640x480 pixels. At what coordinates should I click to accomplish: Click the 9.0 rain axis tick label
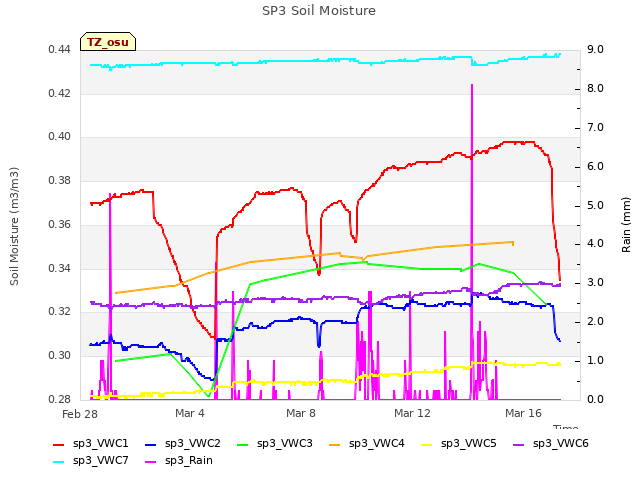tap(595, 50)
